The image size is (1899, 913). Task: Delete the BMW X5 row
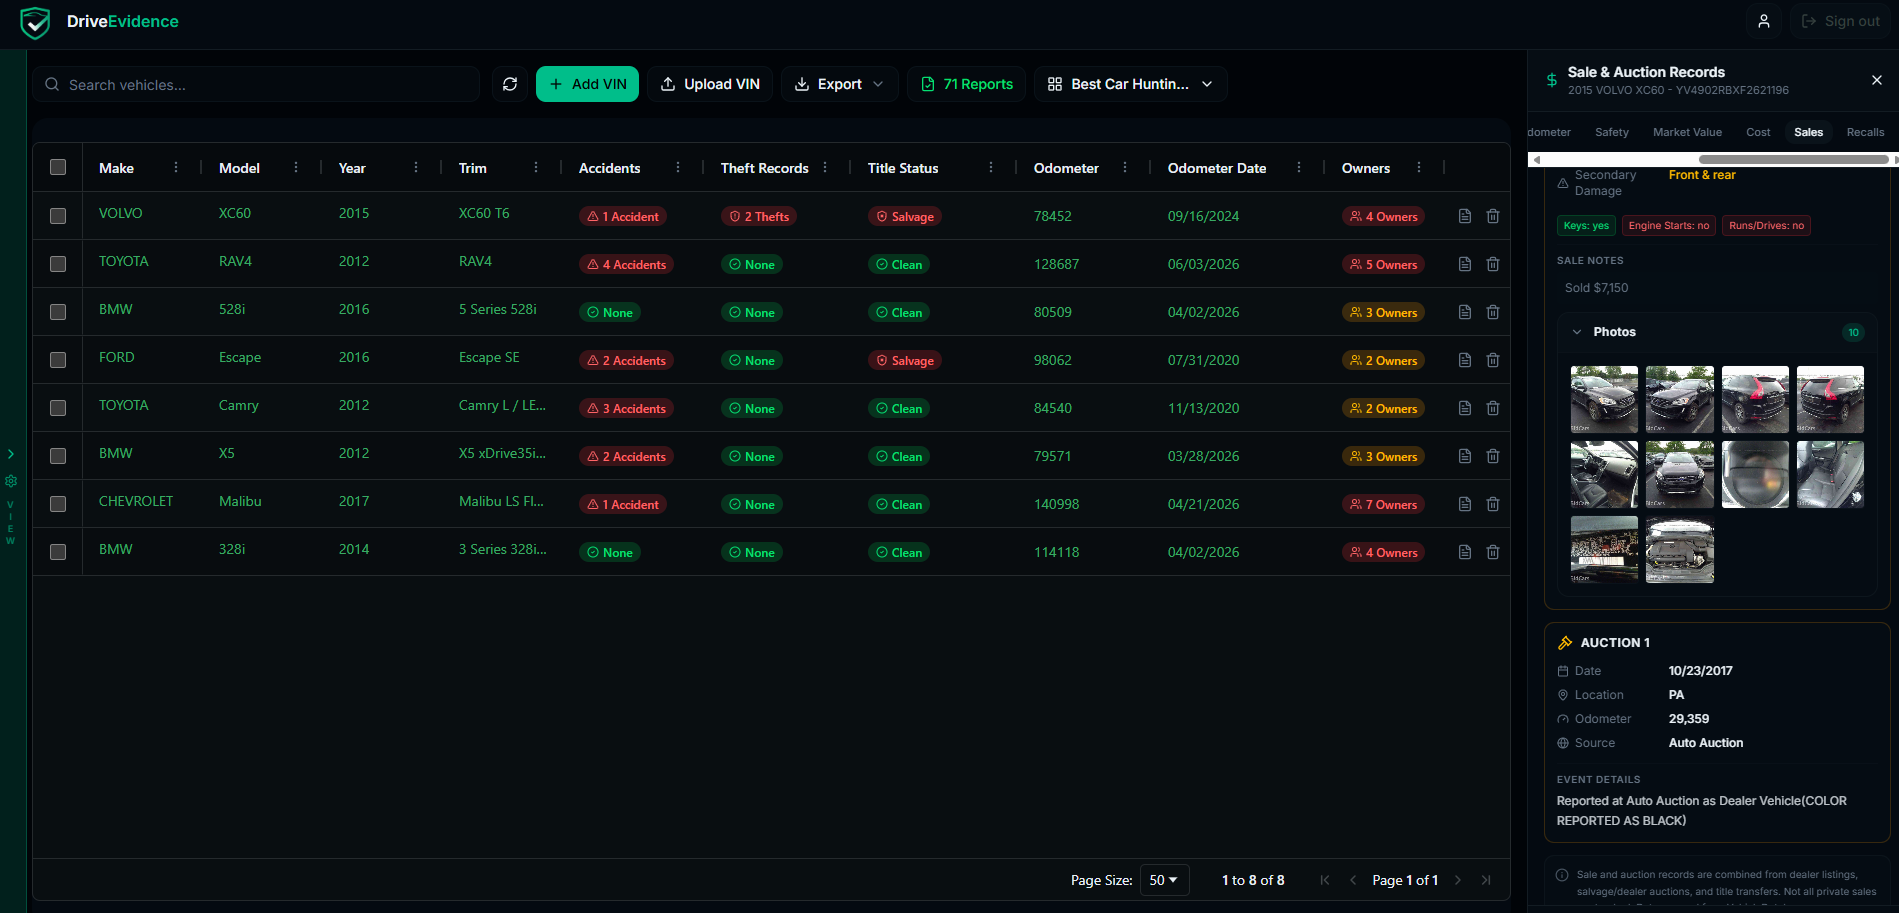1493,456
